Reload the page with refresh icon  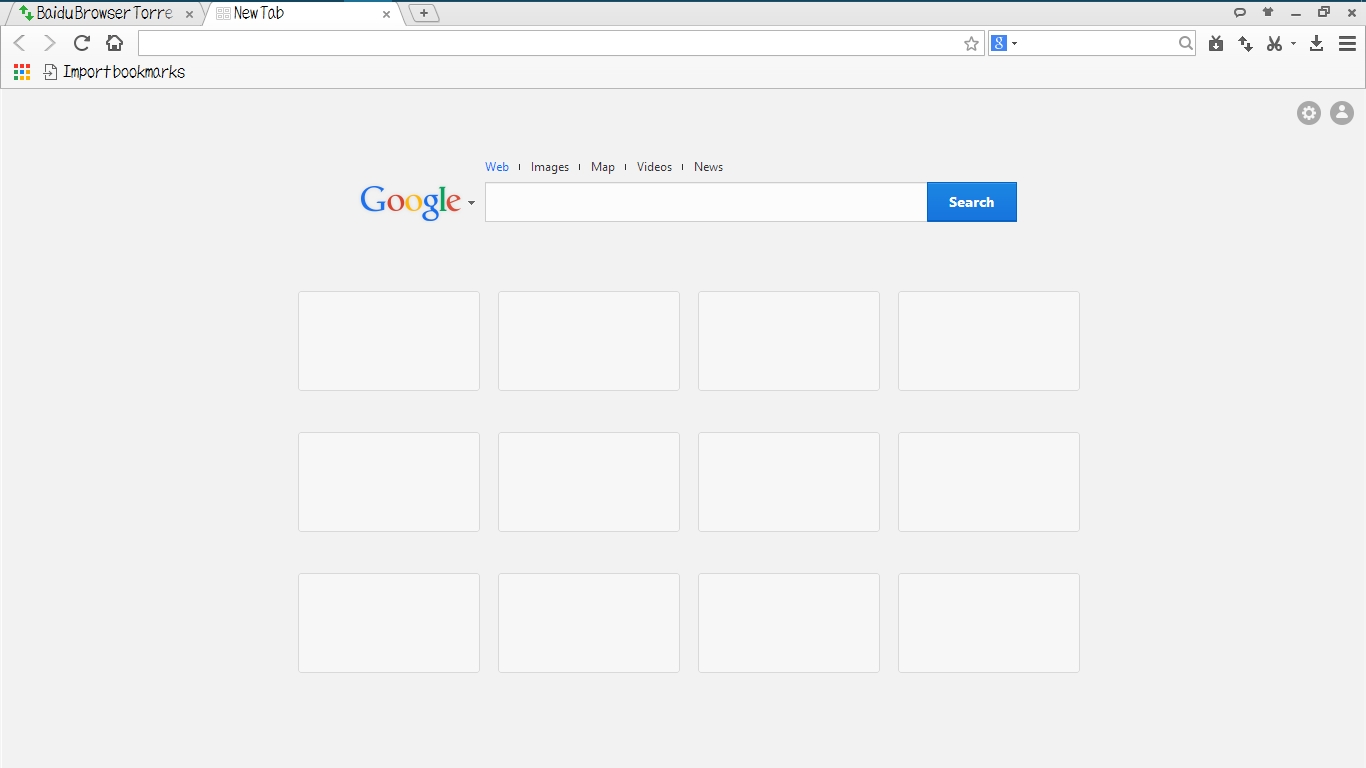click(x=82, y=43)
